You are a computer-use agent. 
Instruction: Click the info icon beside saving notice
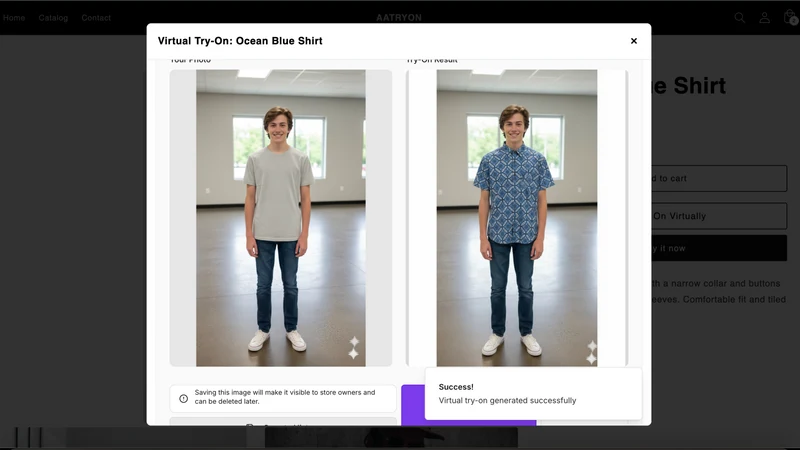click(184, 398)
